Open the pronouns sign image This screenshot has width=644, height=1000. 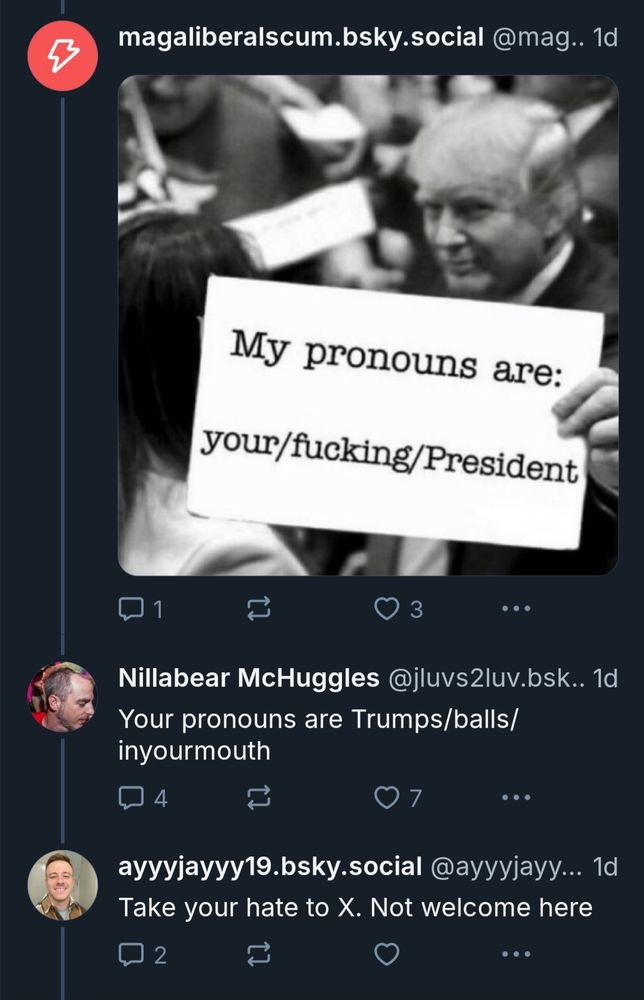tap(368, 325)
